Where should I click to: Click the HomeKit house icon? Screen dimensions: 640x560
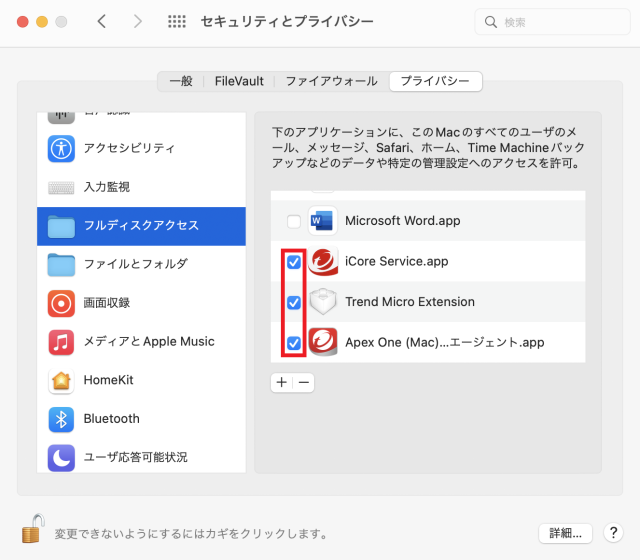(61, 381)
